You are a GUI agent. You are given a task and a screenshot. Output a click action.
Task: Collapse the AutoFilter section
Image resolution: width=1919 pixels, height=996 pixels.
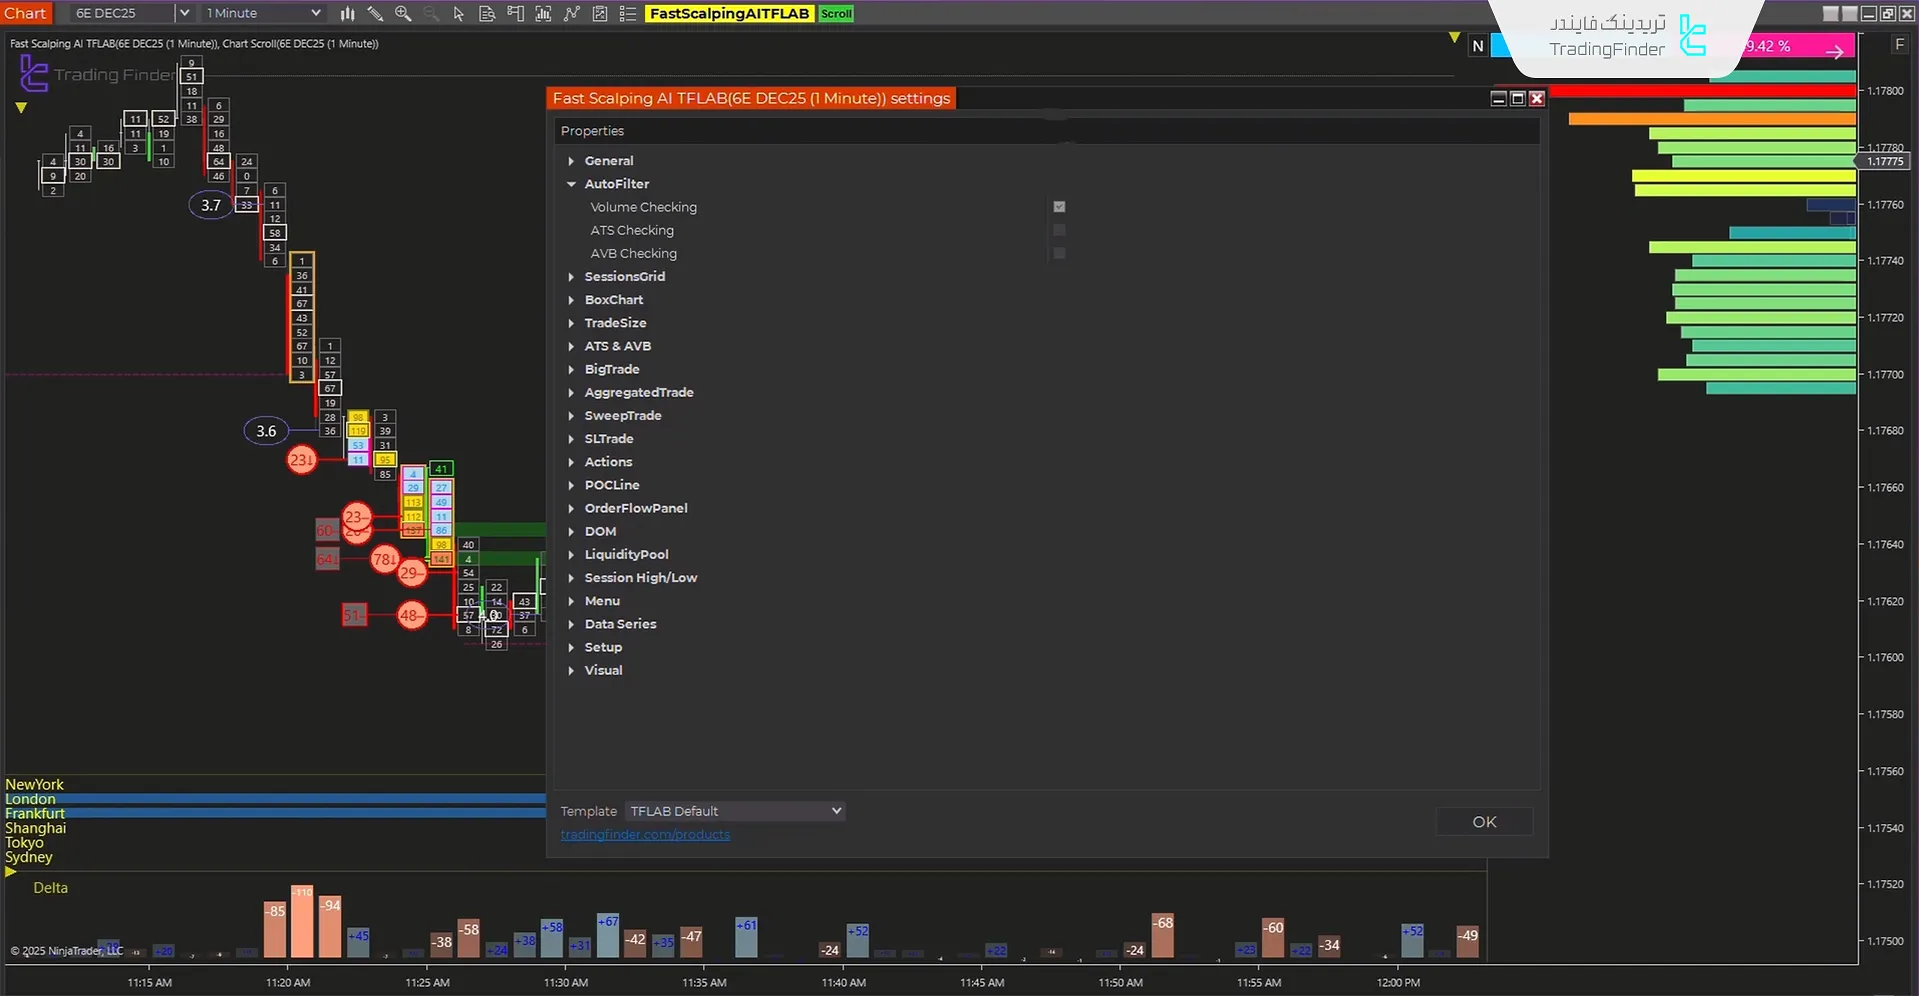pos(571,184)
